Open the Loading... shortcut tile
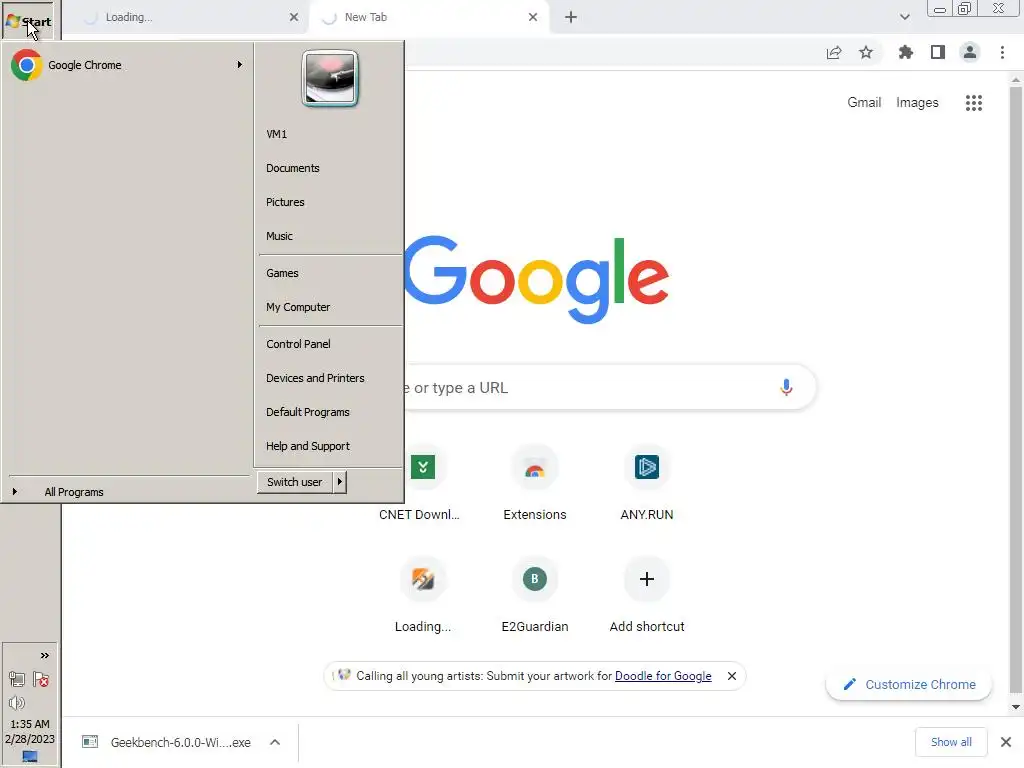The height and width of the screenshot is (768, 1024). click(x=423, y=597)
